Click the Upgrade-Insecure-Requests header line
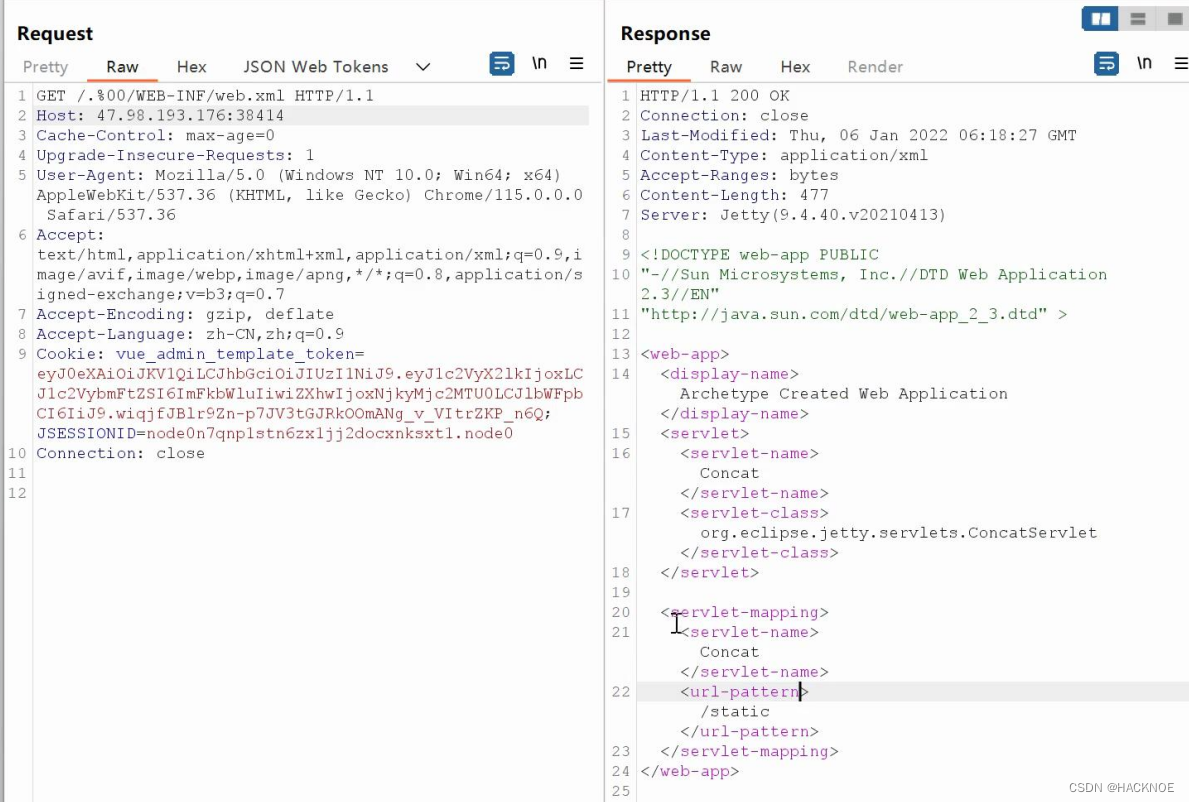Image resolution: width=1189 pixels, height=802 pixels. click(175, 155)
